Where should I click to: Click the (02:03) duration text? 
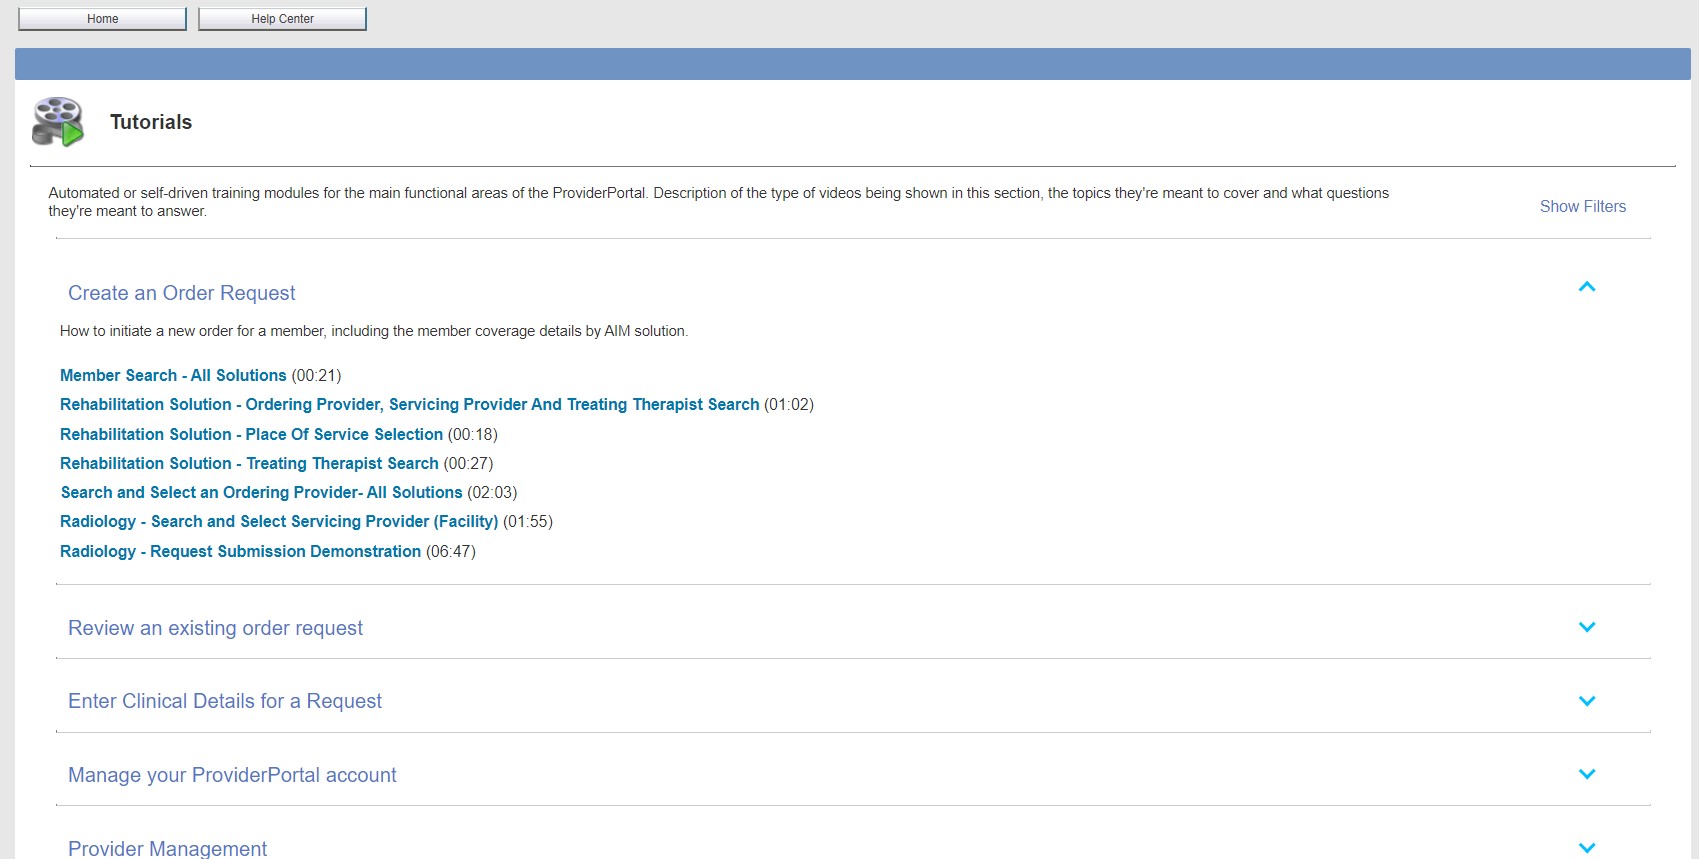pyautogui.click(x=492, y=492)
